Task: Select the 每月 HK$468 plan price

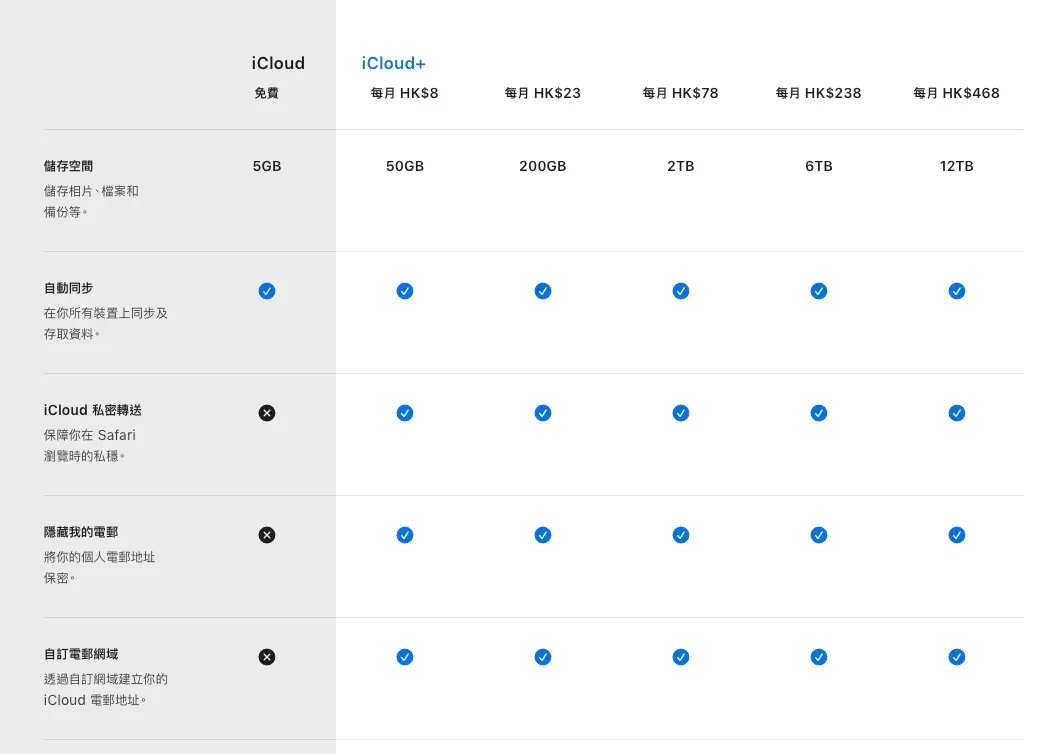Action: (957, 93)
